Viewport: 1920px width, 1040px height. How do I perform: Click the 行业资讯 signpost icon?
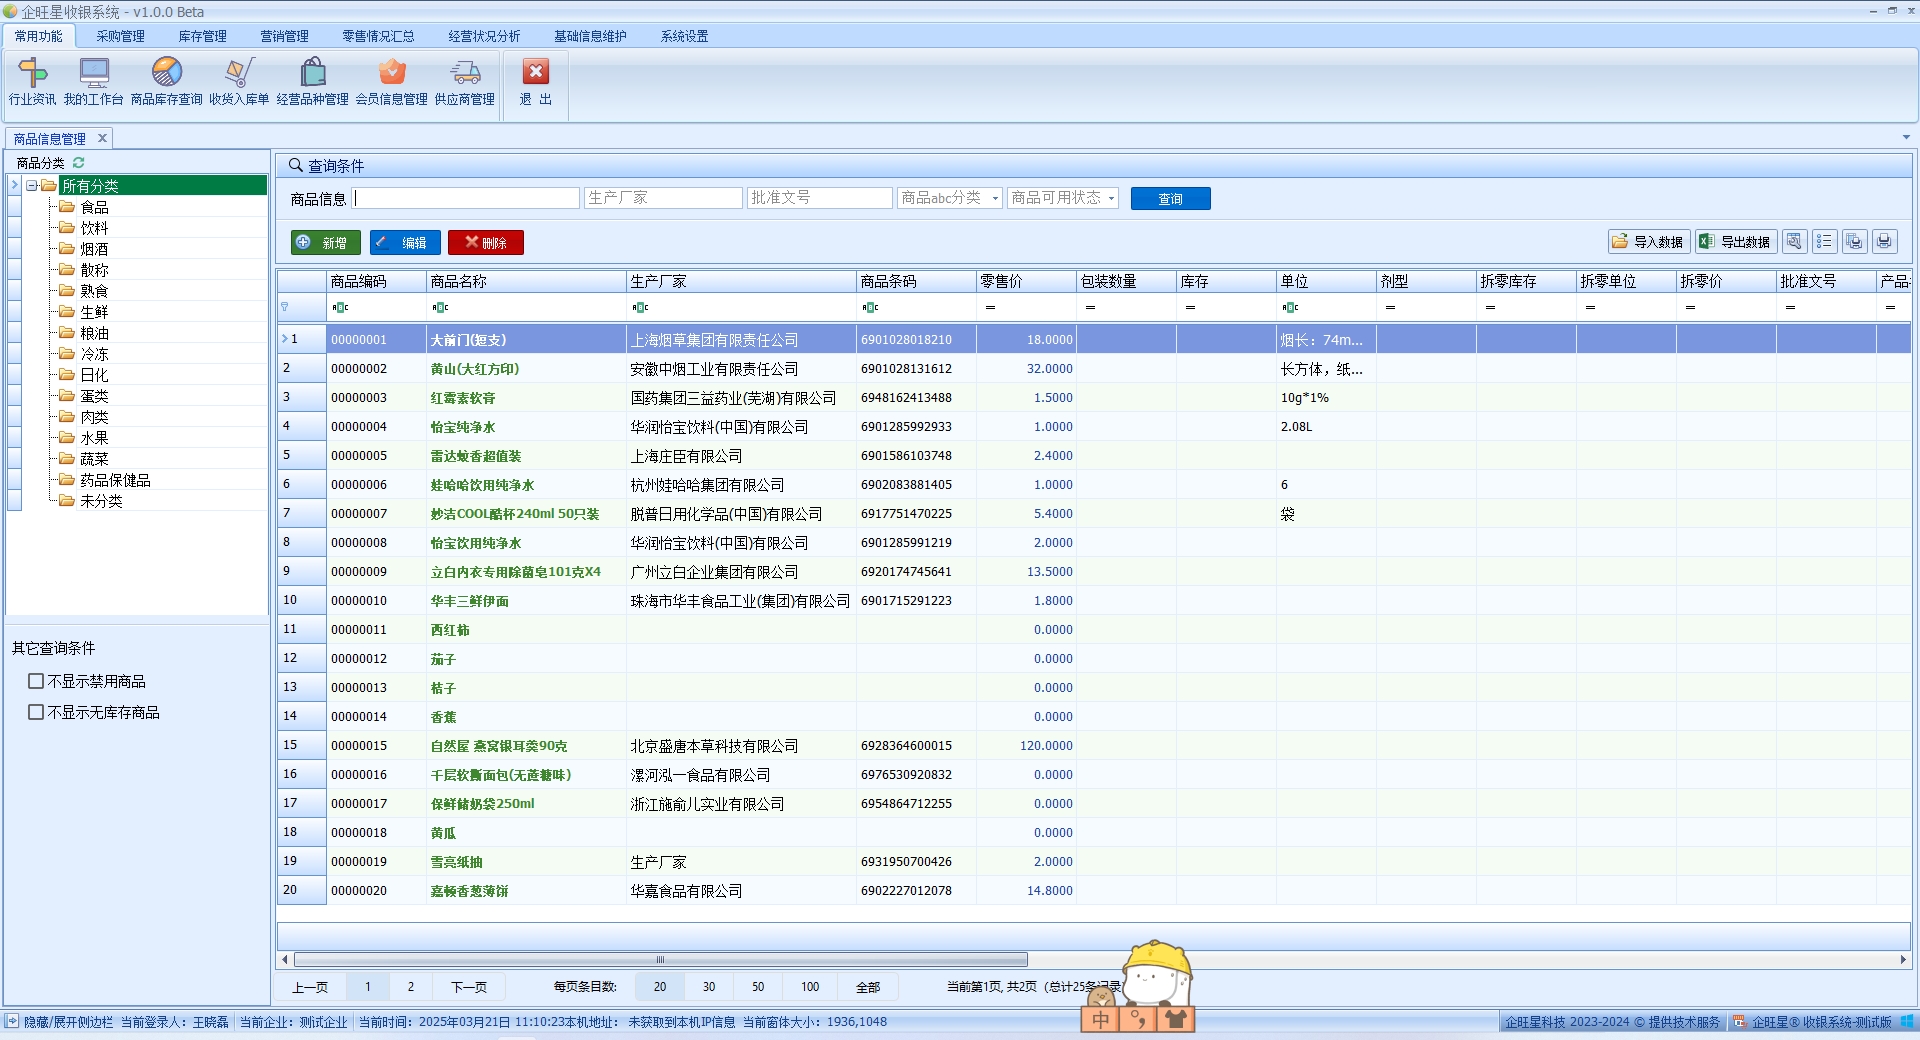32,73
